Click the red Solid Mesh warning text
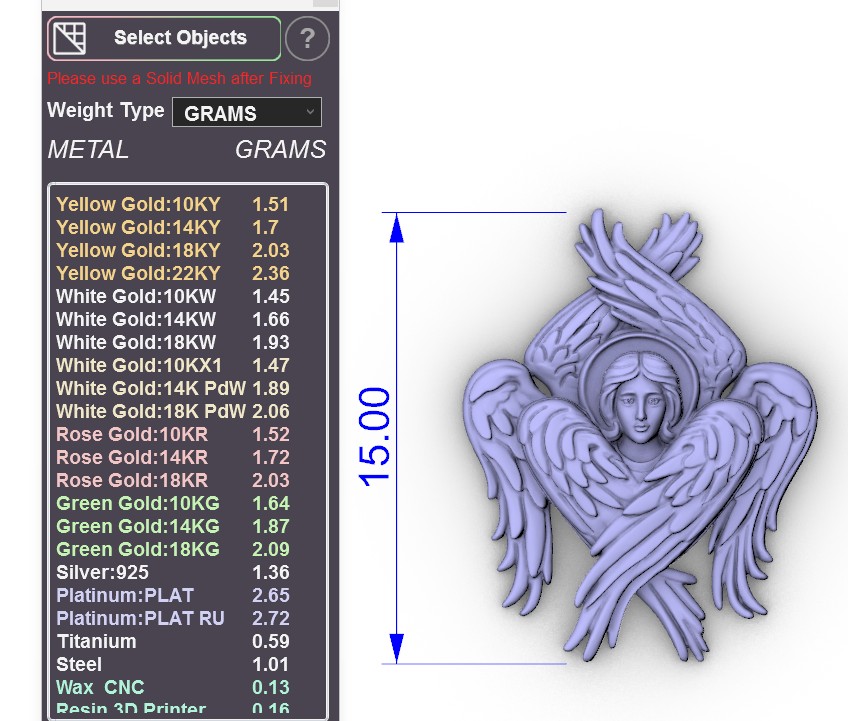This screenshot has height=721, width=848. coord(180,79)
